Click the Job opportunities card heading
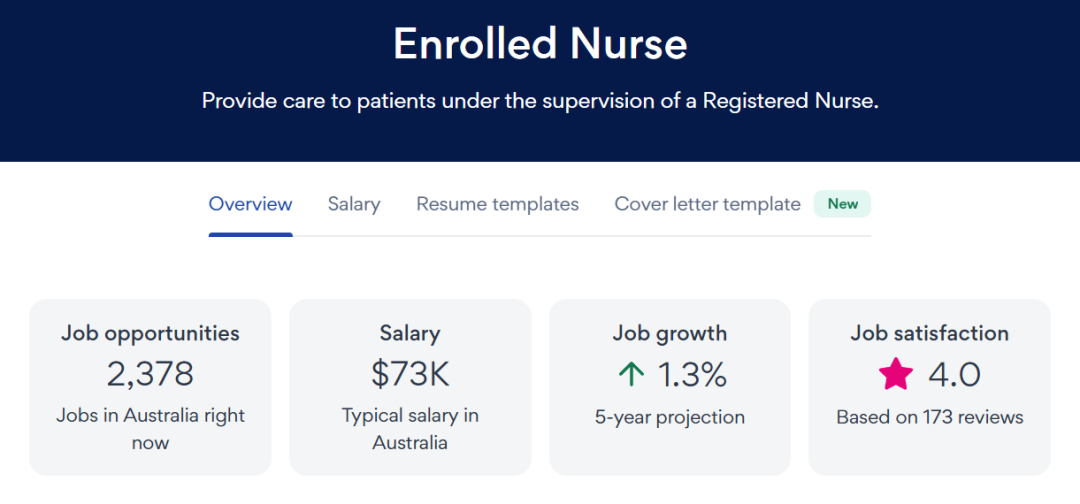Image resolution: width=1080 pixels, height=504 pixels. coord(150,333)
